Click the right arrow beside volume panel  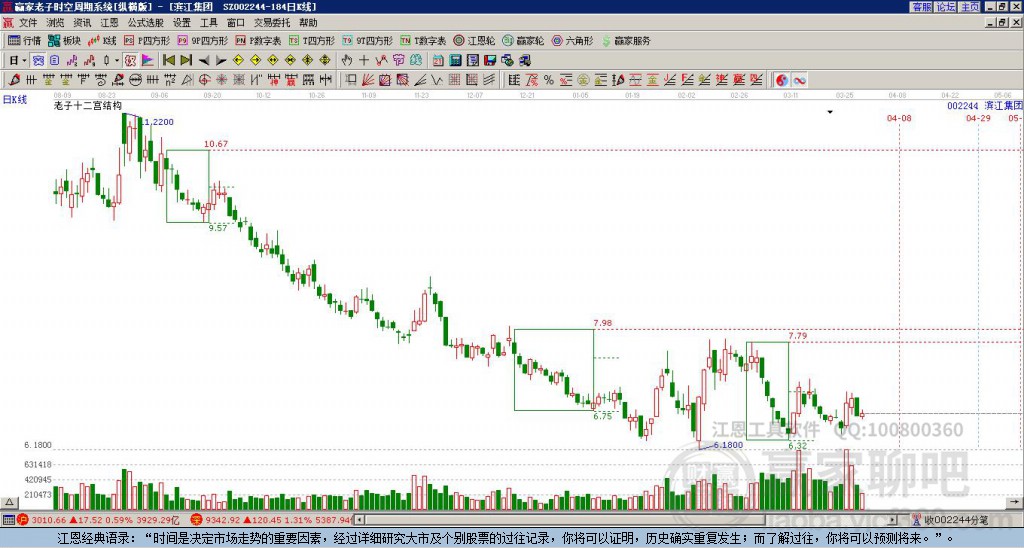[1014, 502]
